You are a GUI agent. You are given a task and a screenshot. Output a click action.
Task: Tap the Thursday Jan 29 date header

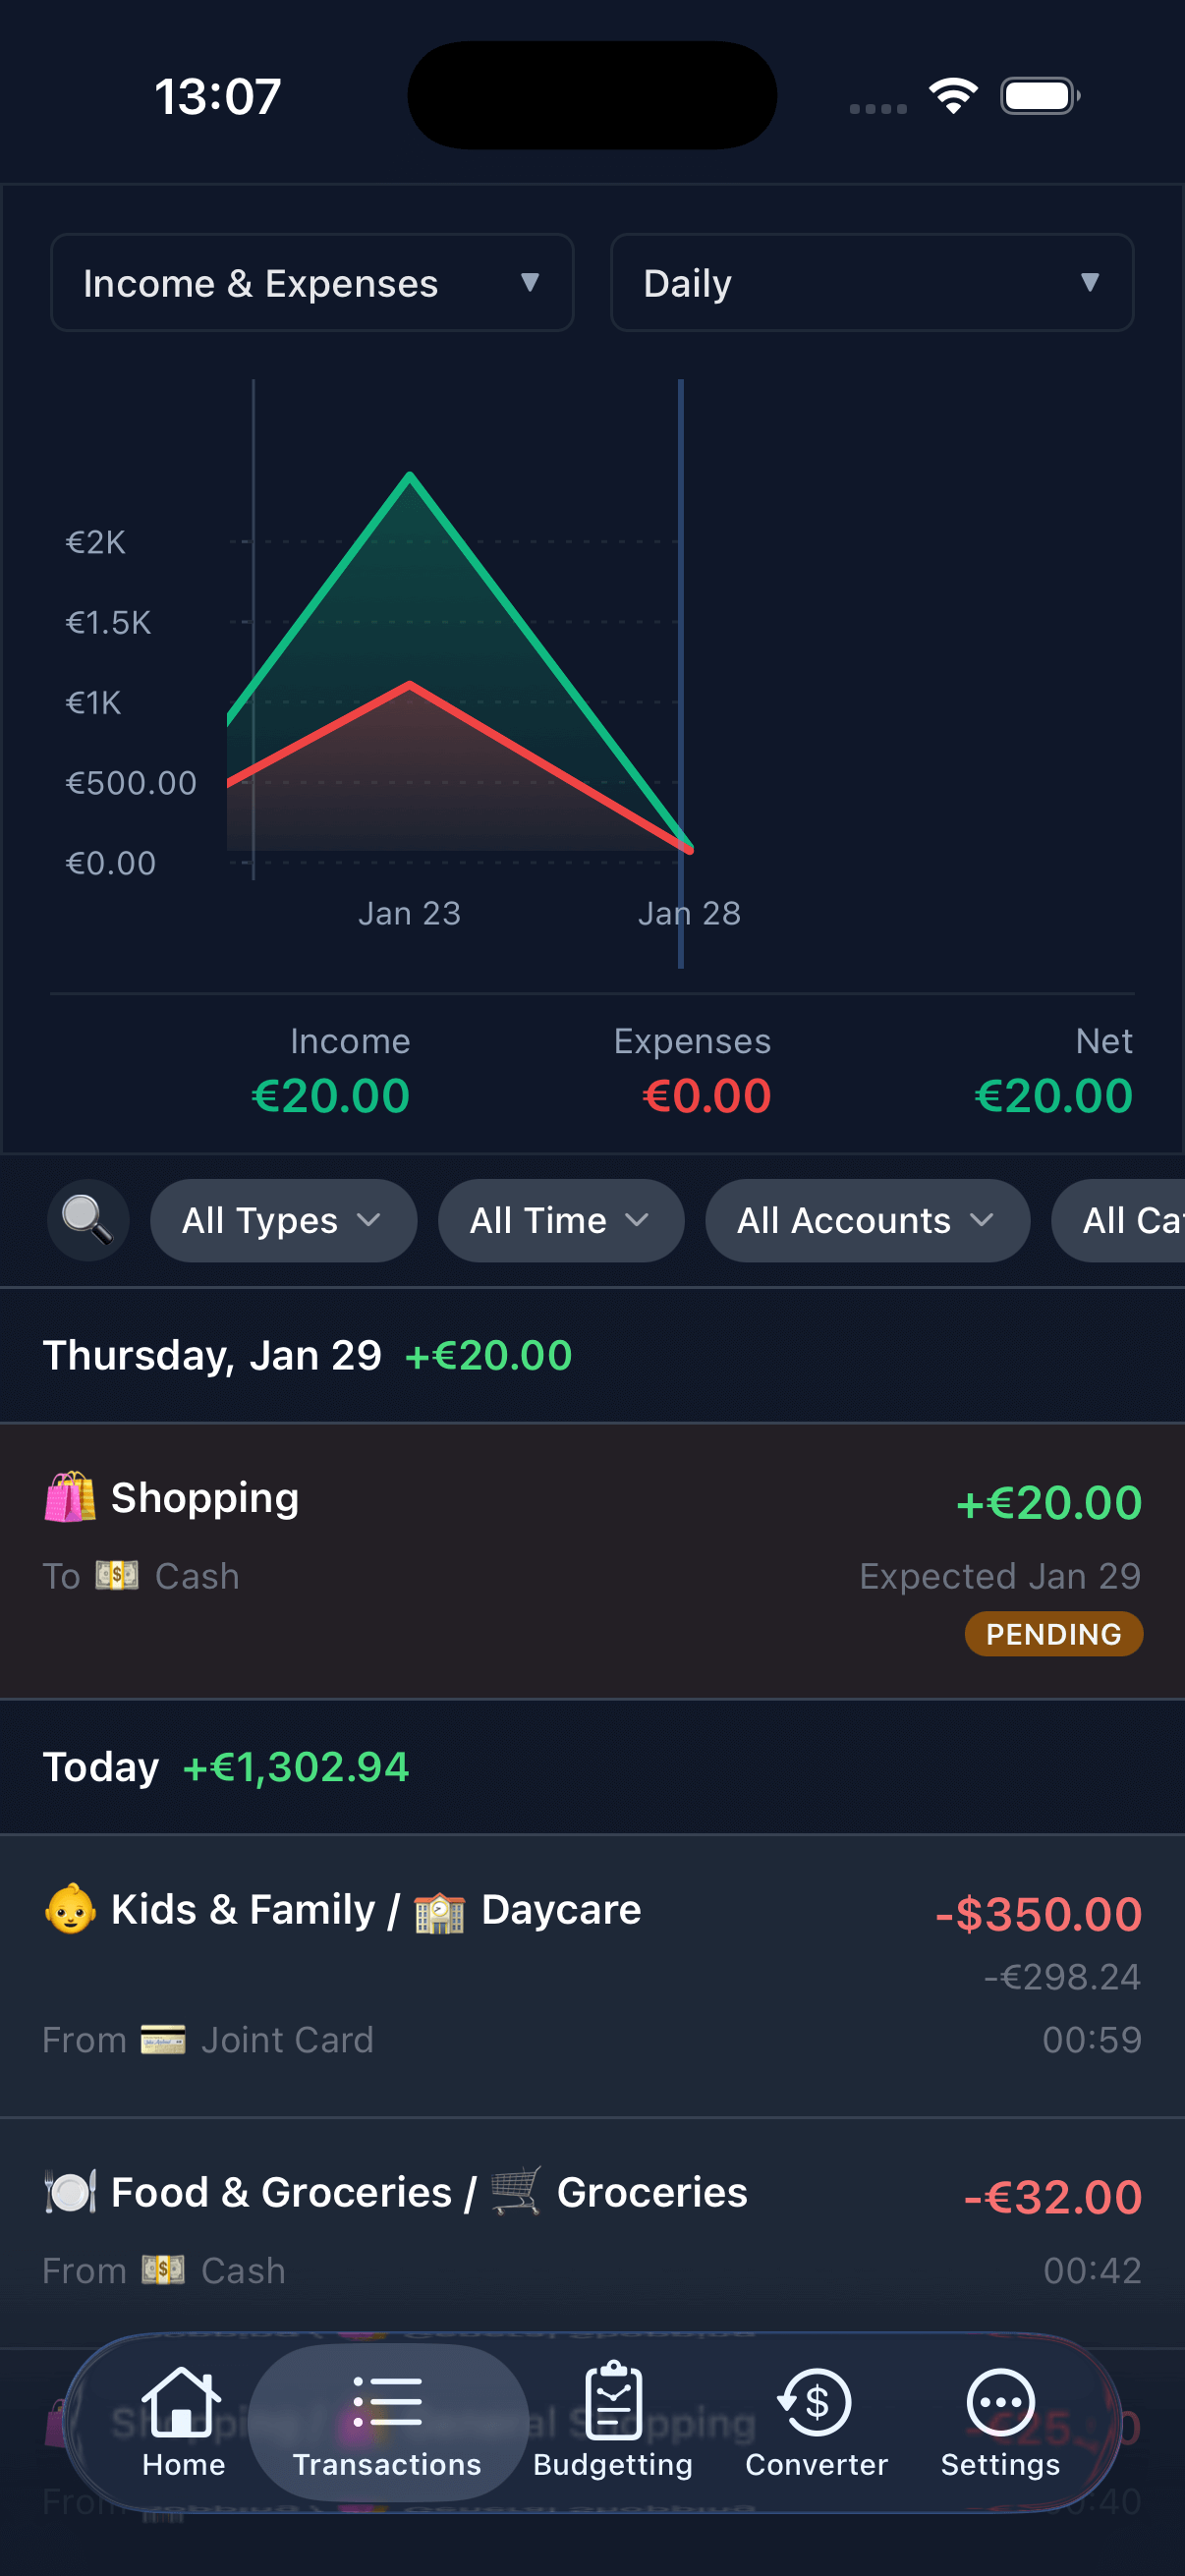click(x=211, y=1354)
